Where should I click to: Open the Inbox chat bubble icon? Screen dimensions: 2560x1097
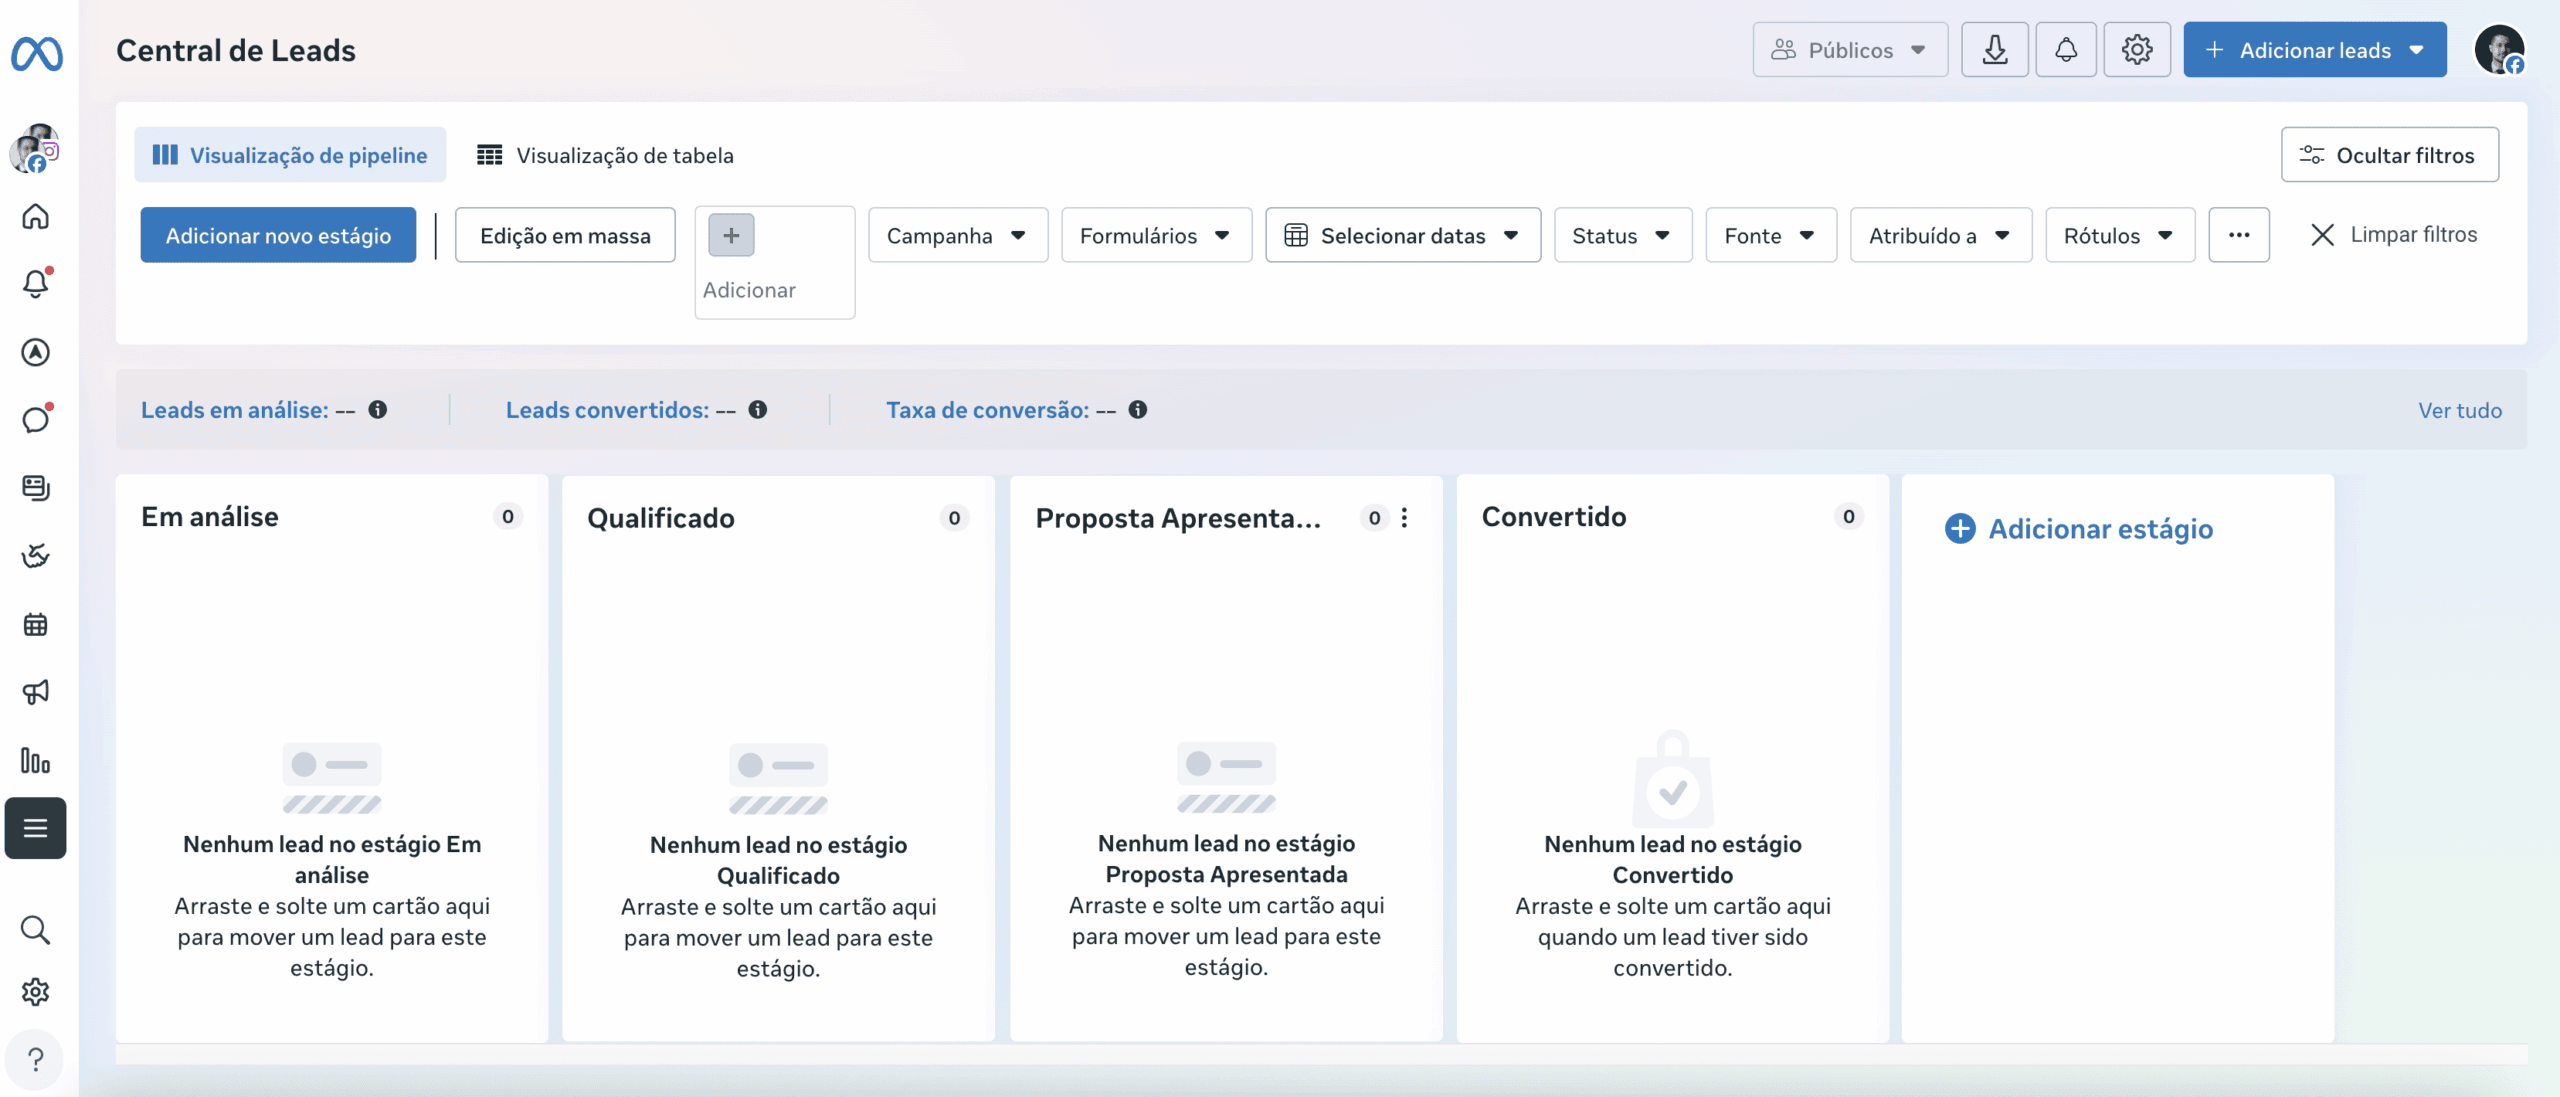click(36, 419)
